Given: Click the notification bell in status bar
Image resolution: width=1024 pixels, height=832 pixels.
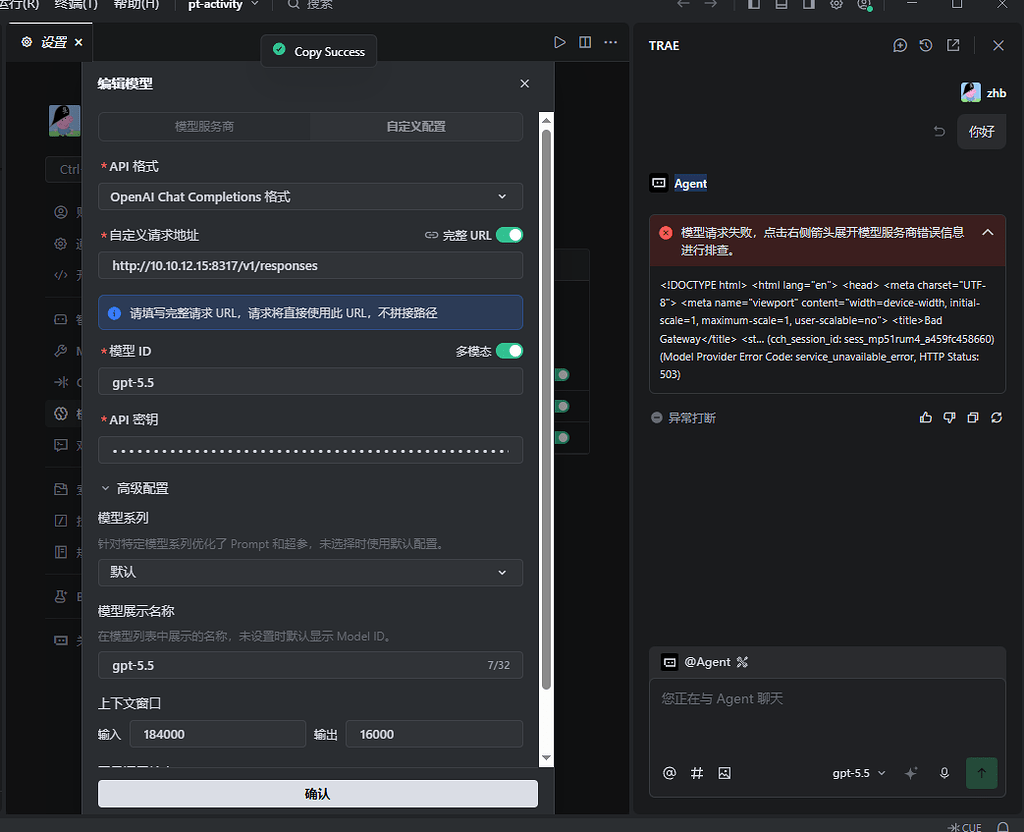Looking at the screenshot, I should [1002, 827].
